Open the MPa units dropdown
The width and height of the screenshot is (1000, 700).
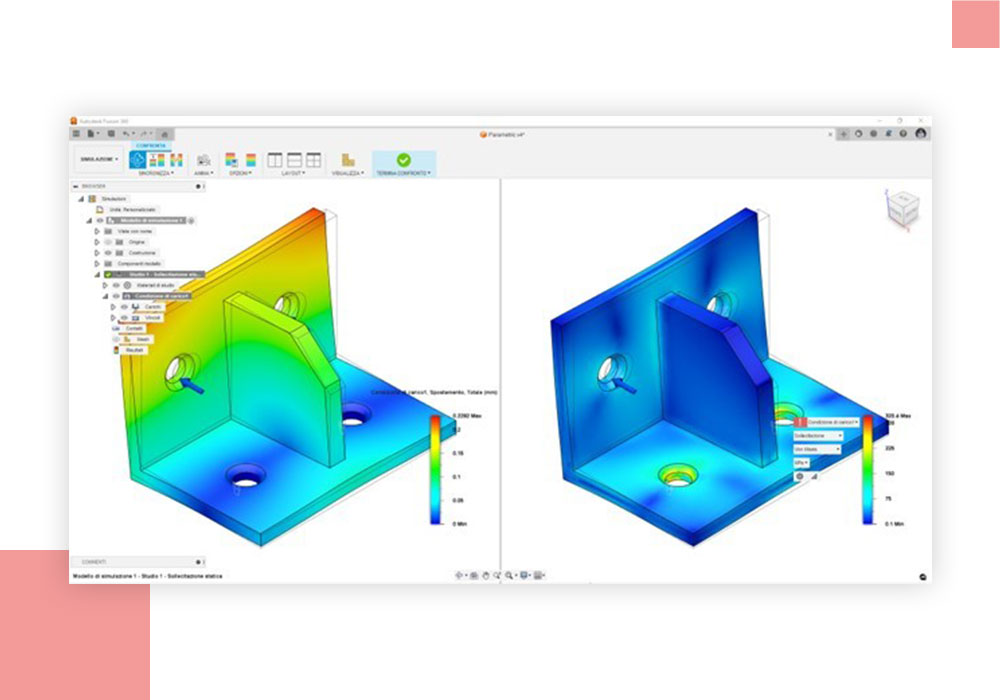[x=801, y=462]
